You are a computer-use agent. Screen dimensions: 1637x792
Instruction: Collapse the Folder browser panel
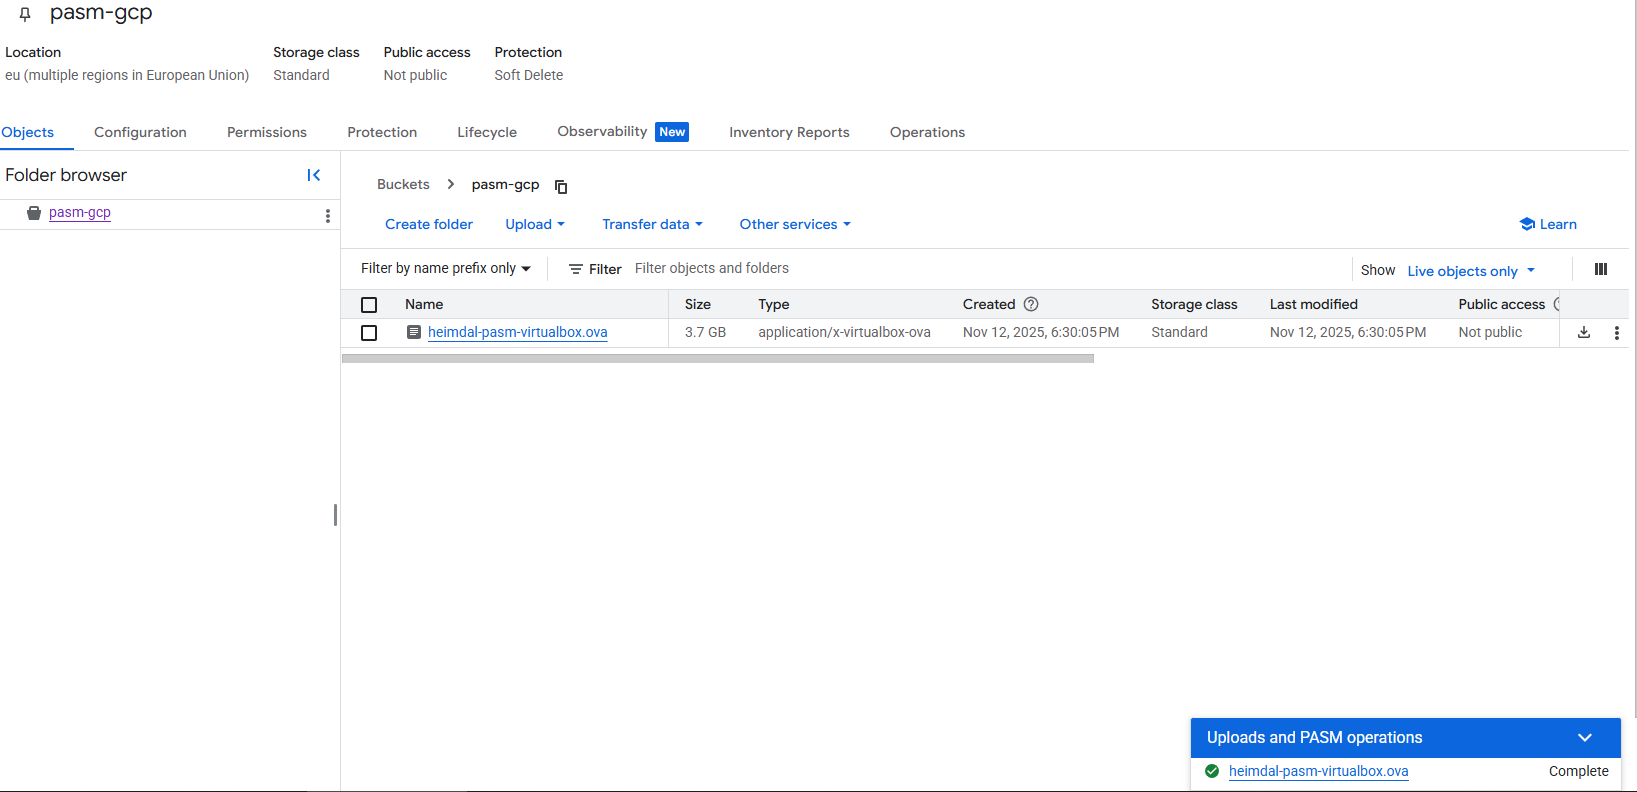pyautogui.click(x=314, y=175)
